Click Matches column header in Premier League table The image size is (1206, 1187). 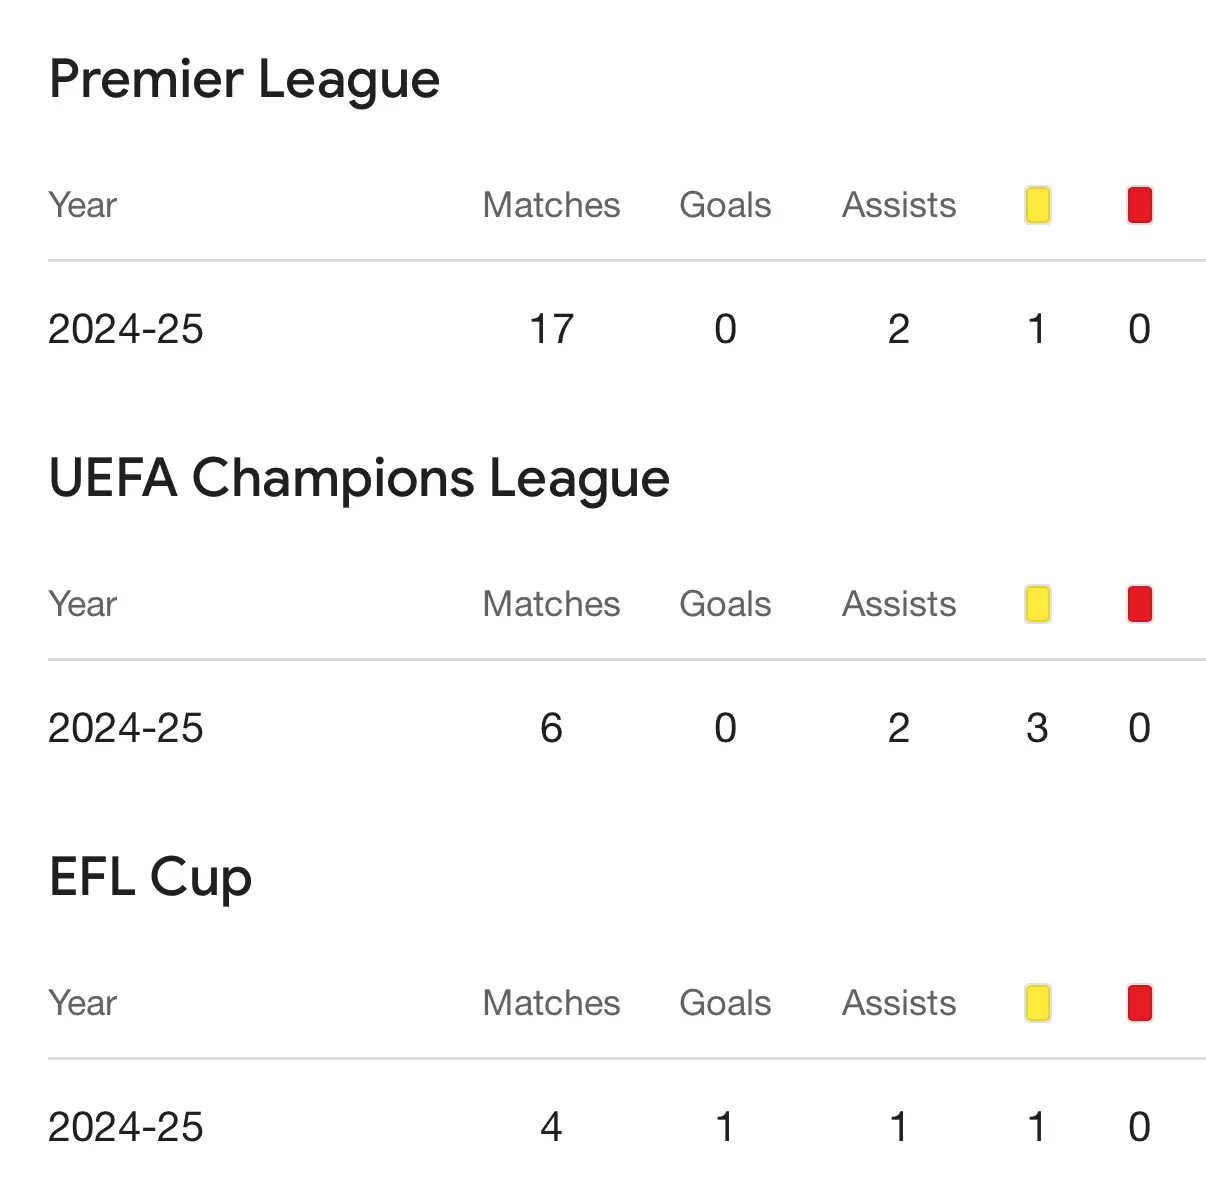pos(551,205)
